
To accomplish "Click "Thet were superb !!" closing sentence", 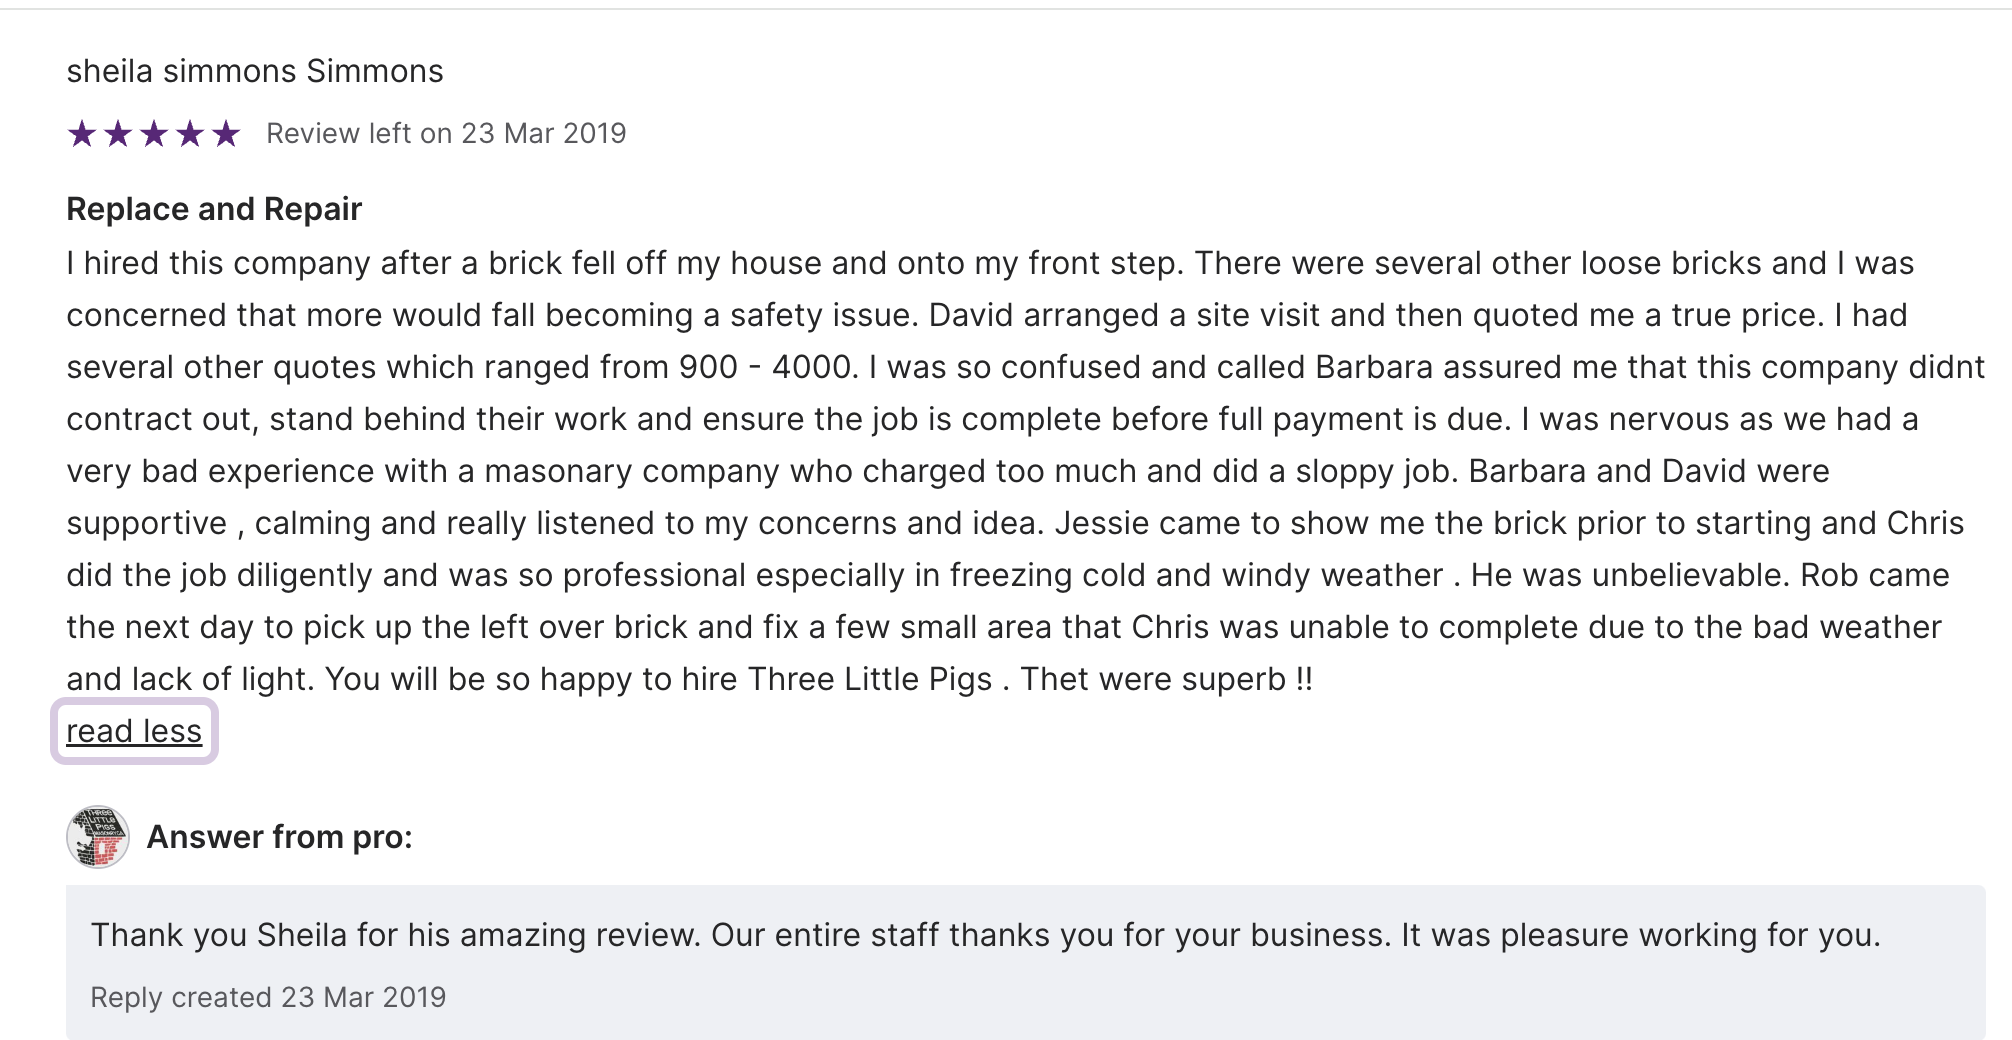I will click(1166, 679).
